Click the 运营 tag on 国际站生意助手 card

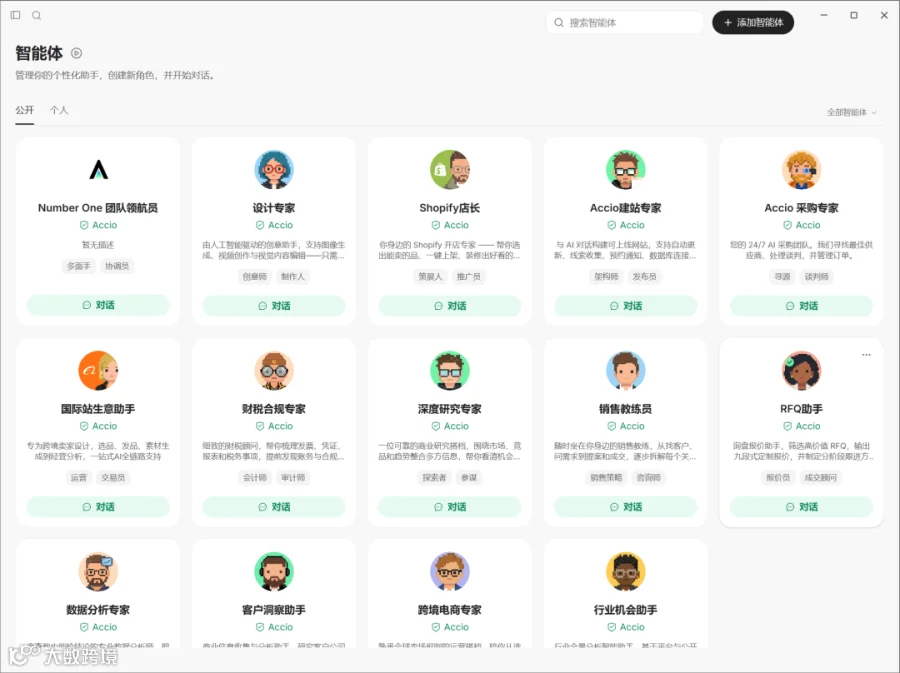click(x=79, y=477)
